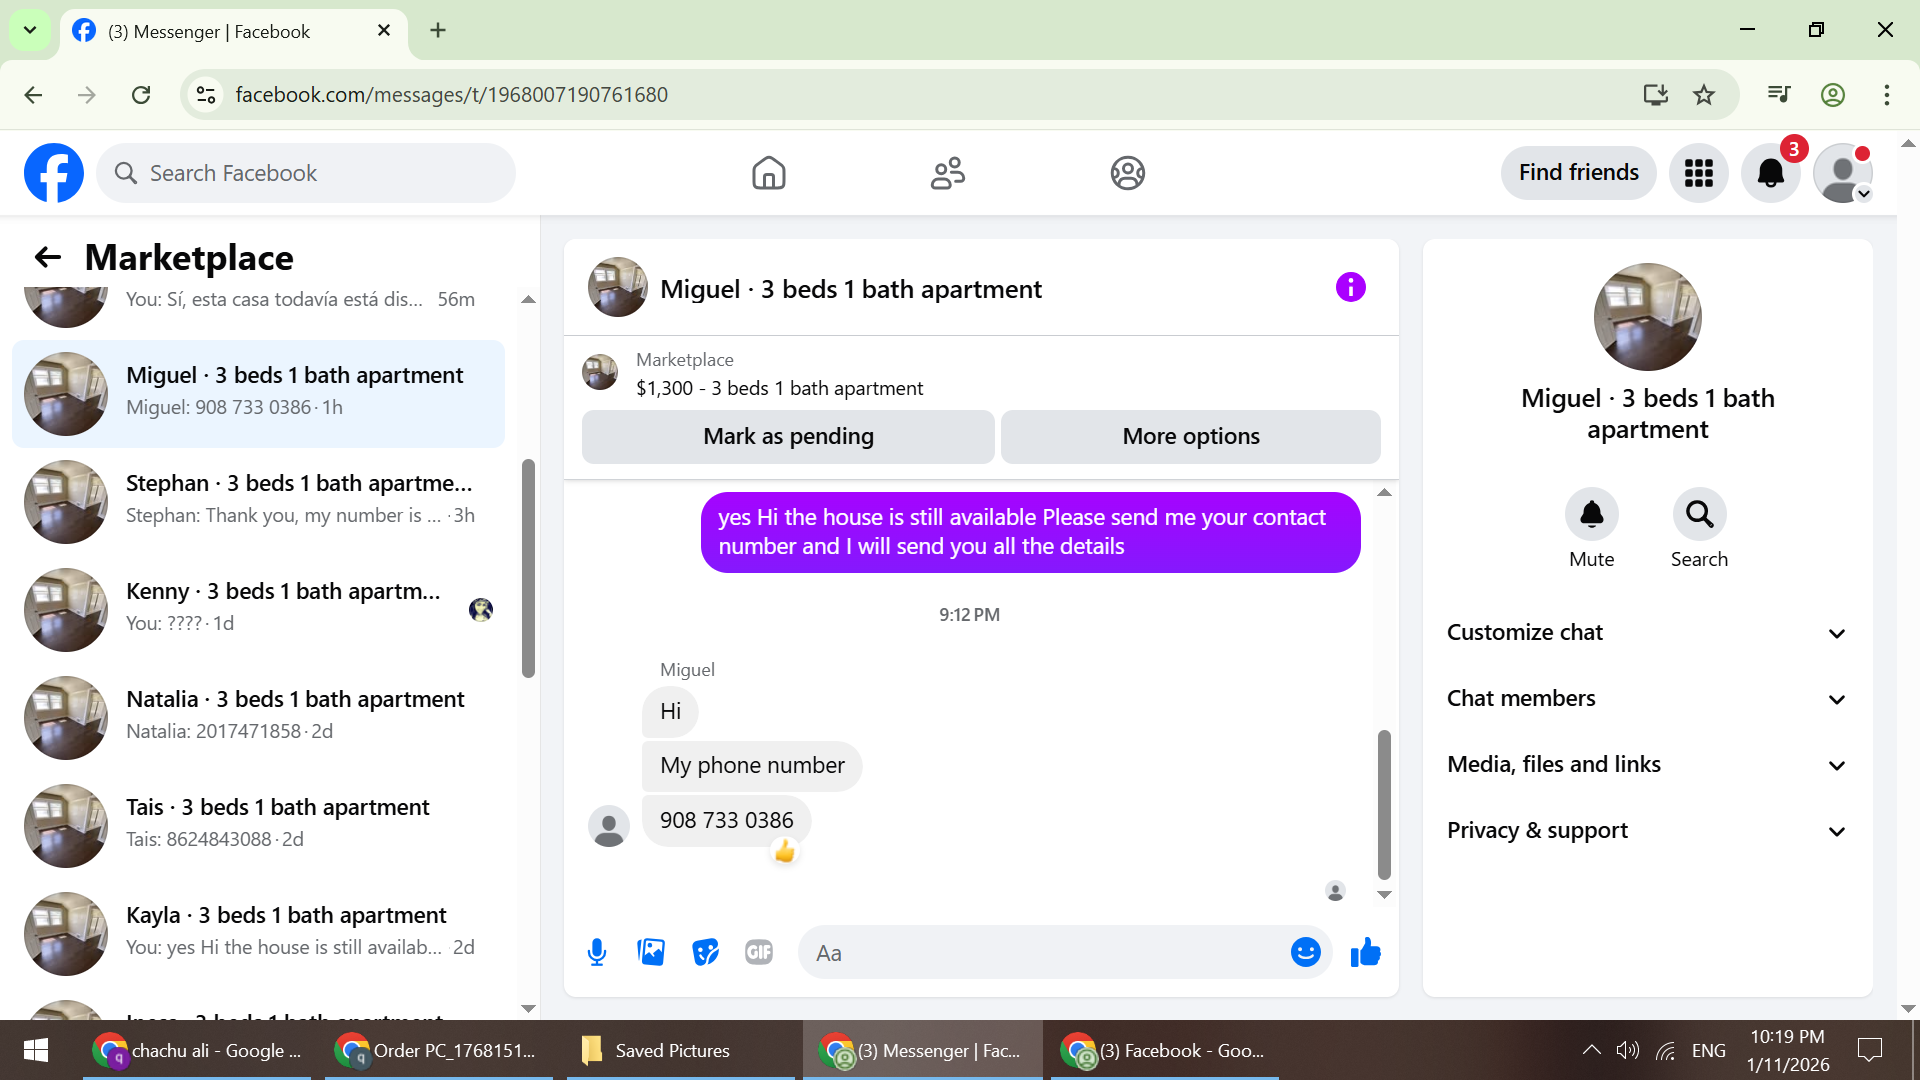Go back from Marketplace chats list

[x=48, y=258]
